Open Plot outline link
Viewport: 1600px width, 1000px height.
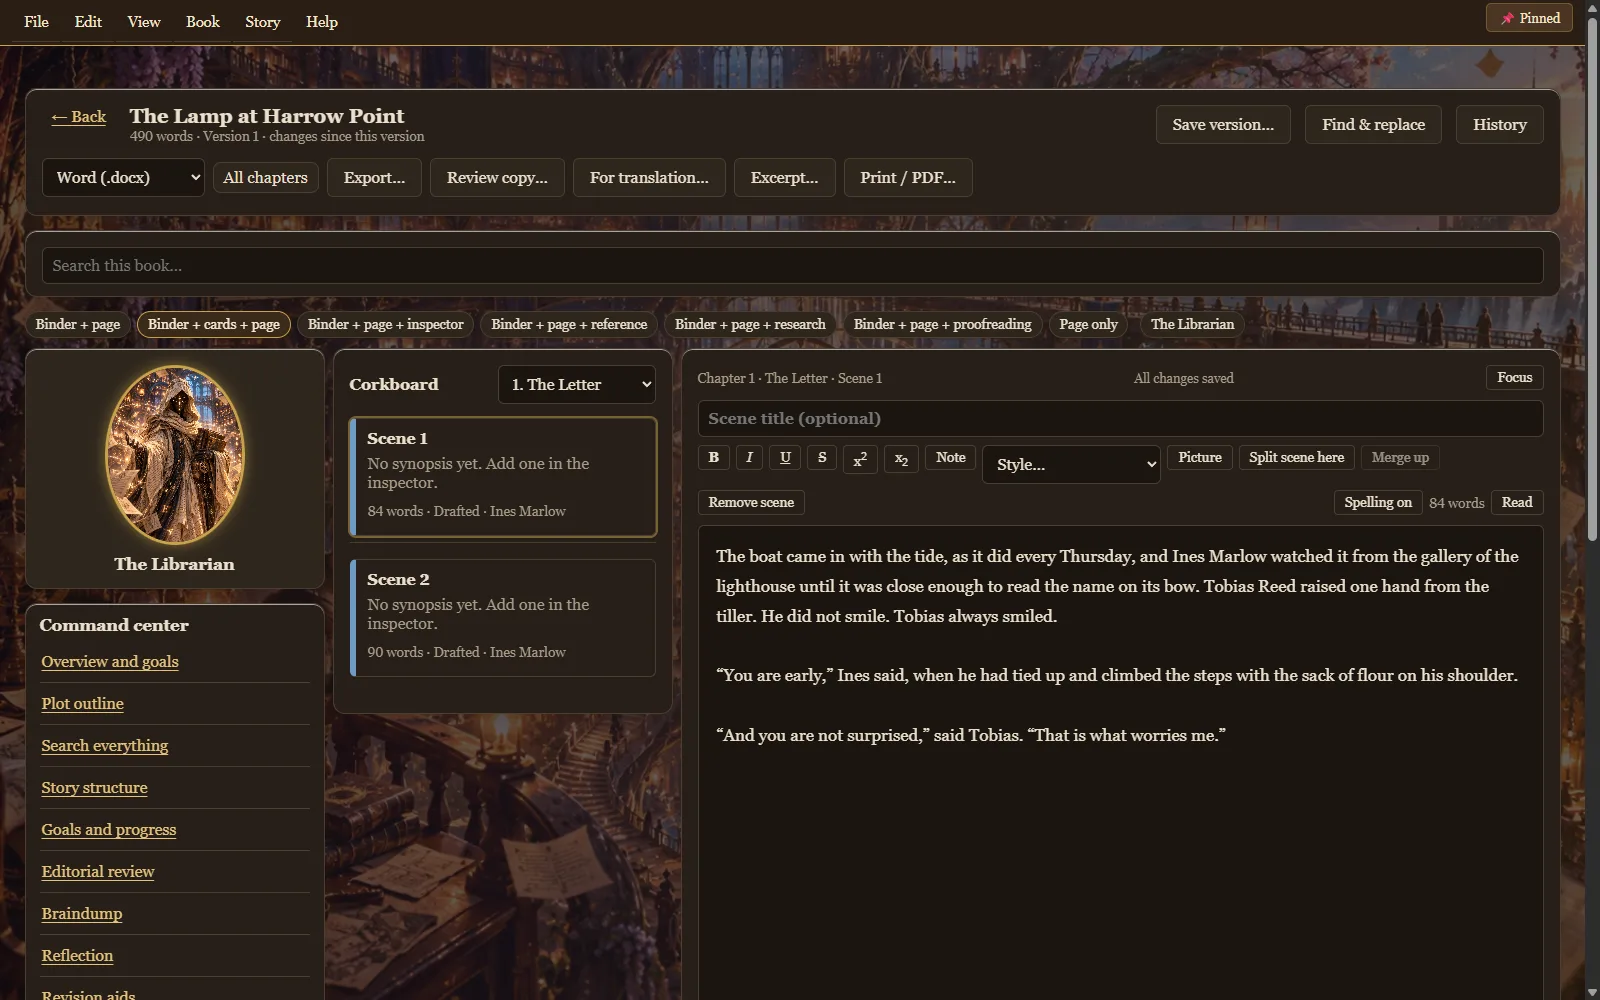pyautogui.click(x=83, y=704)
